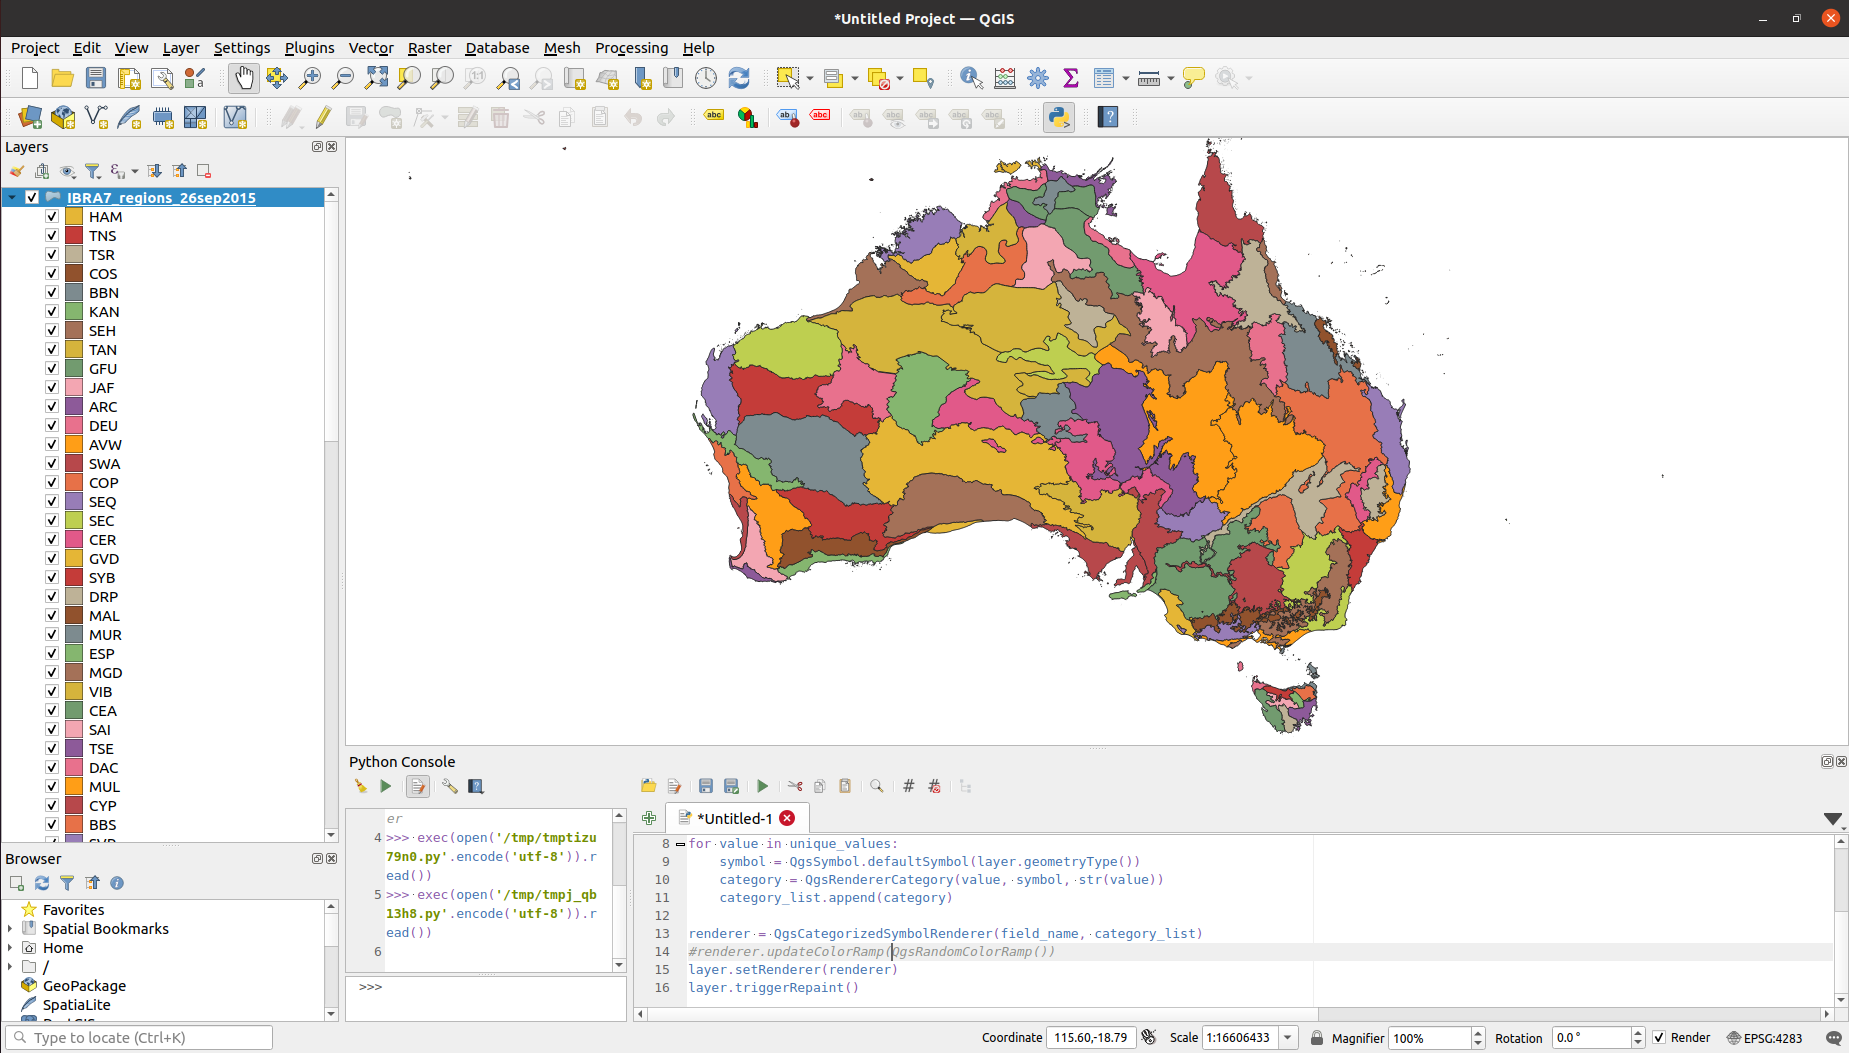Uncheck the TNS category
The image size is (1849, 1053).
(x=52, y=235)
